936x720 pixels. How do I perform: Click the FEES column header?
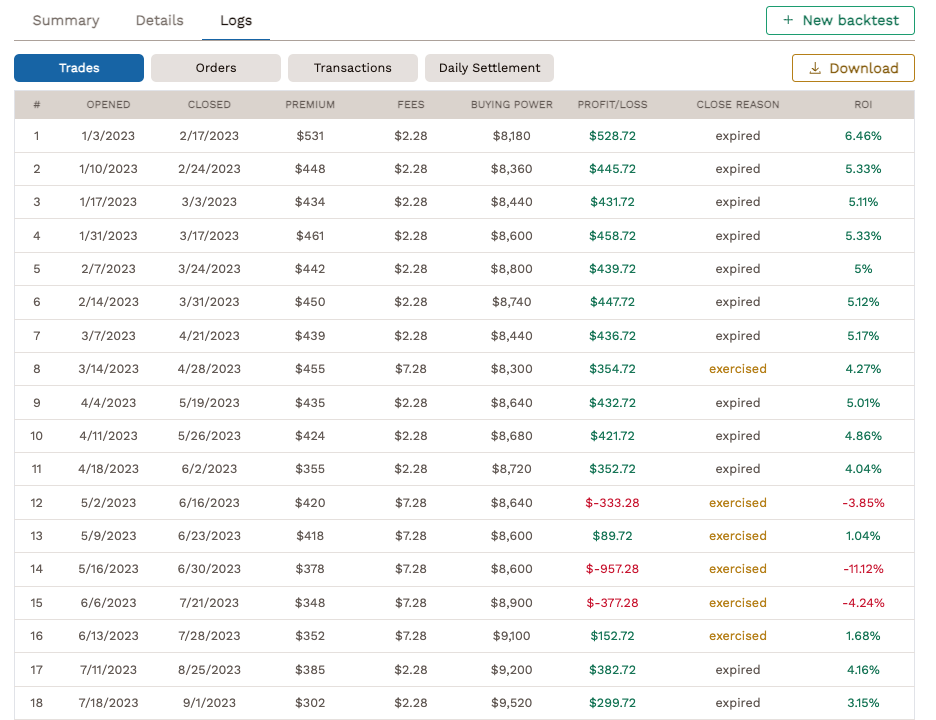412,104
